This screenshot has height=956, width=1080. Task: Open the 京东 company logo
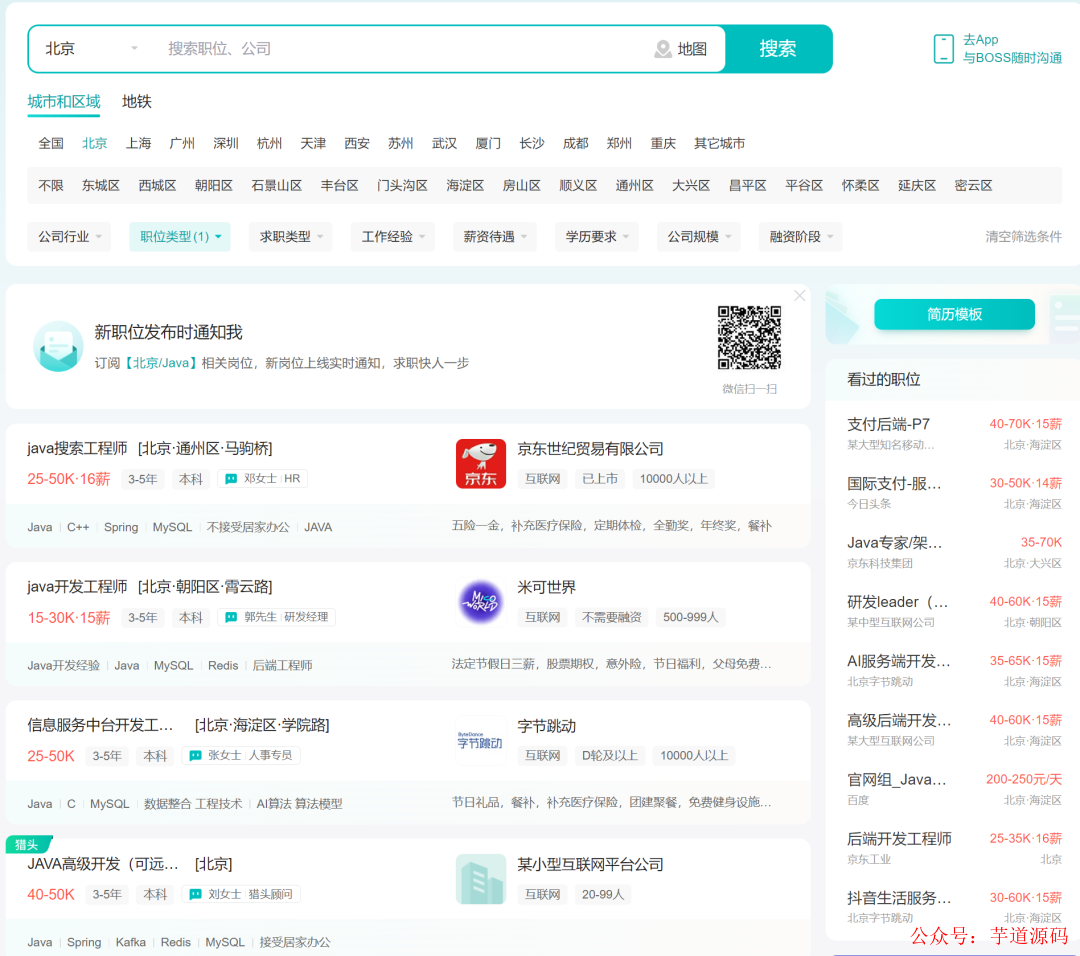pyautogui.click(x=481, y=464)
